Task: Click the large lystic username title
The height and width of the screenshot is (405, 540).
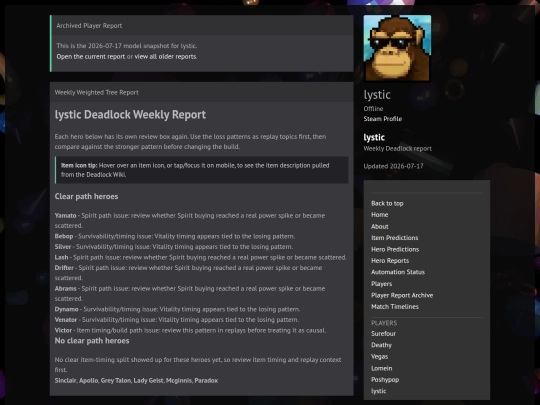Action: [x=377, y=95]
